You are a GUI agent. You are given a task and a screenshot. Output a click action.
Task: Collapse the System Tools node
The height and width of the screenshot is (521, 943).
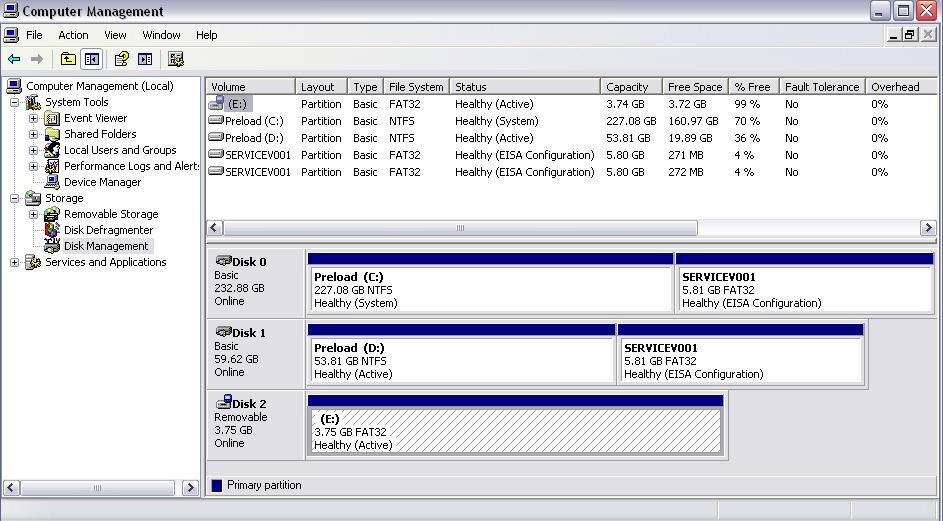pyautogui.click(x=14, y=102)
